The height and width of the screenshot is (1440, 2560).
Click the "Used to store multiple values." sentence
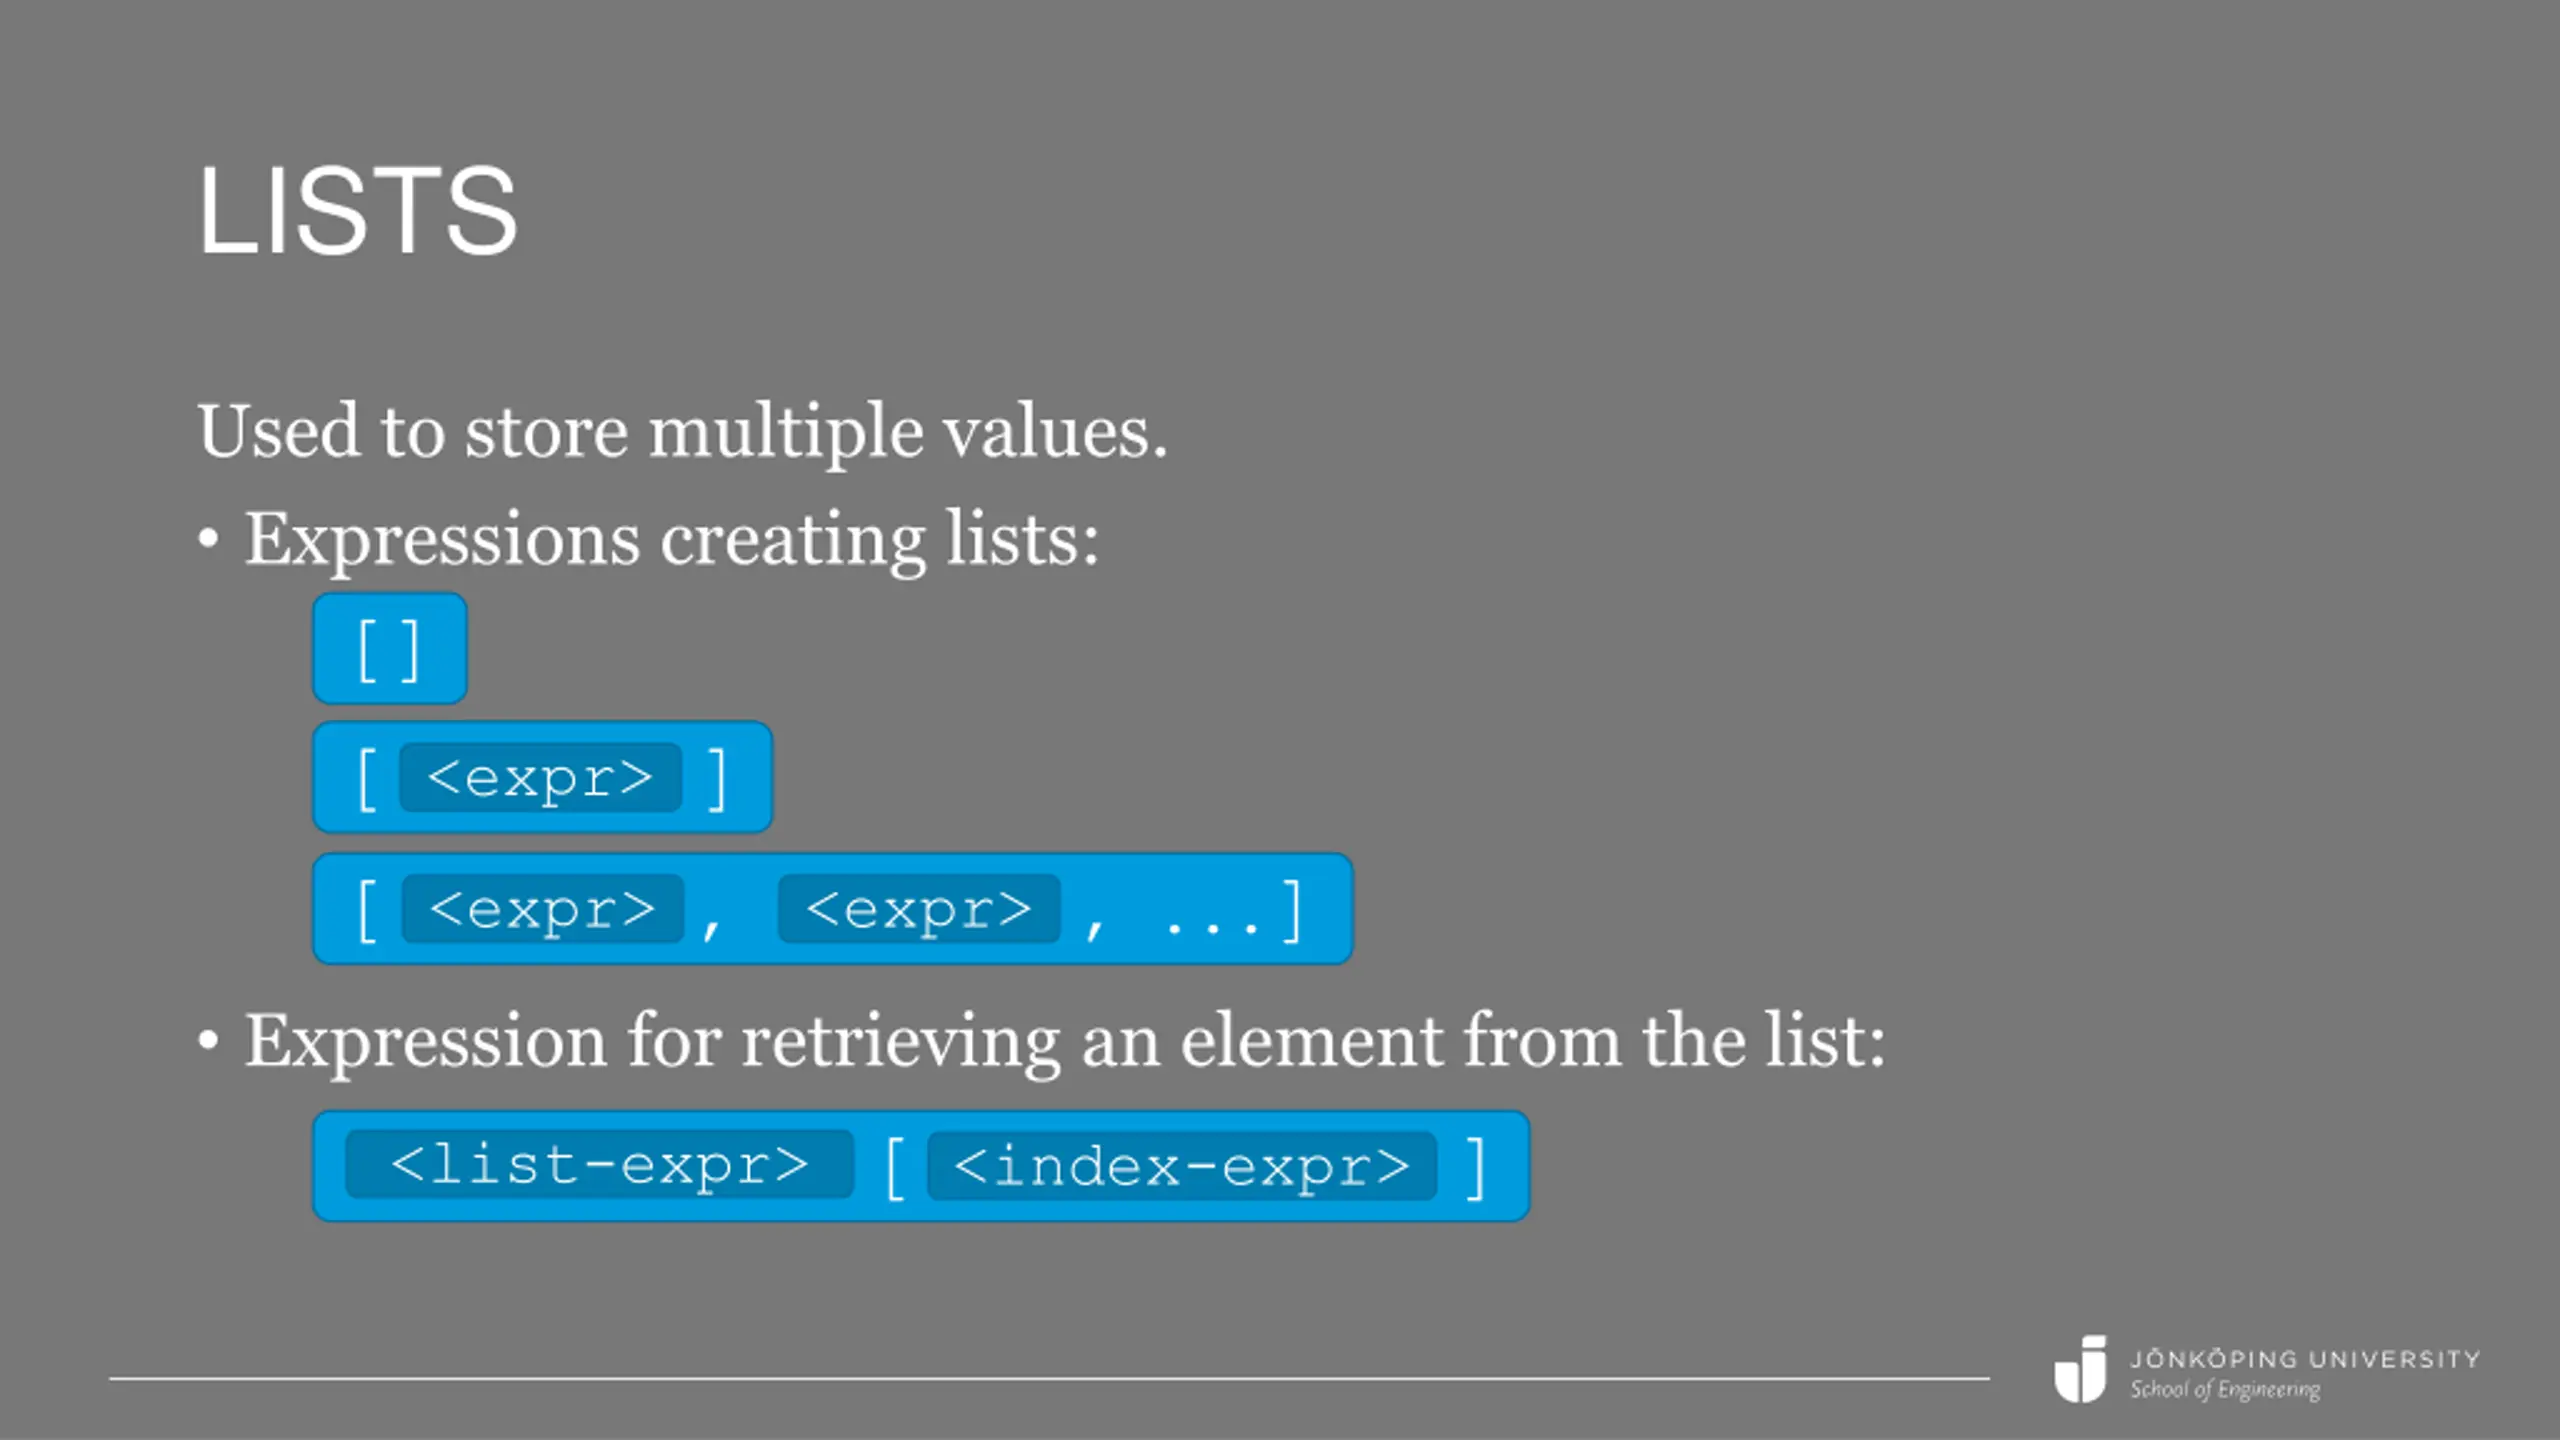(682, 432)
